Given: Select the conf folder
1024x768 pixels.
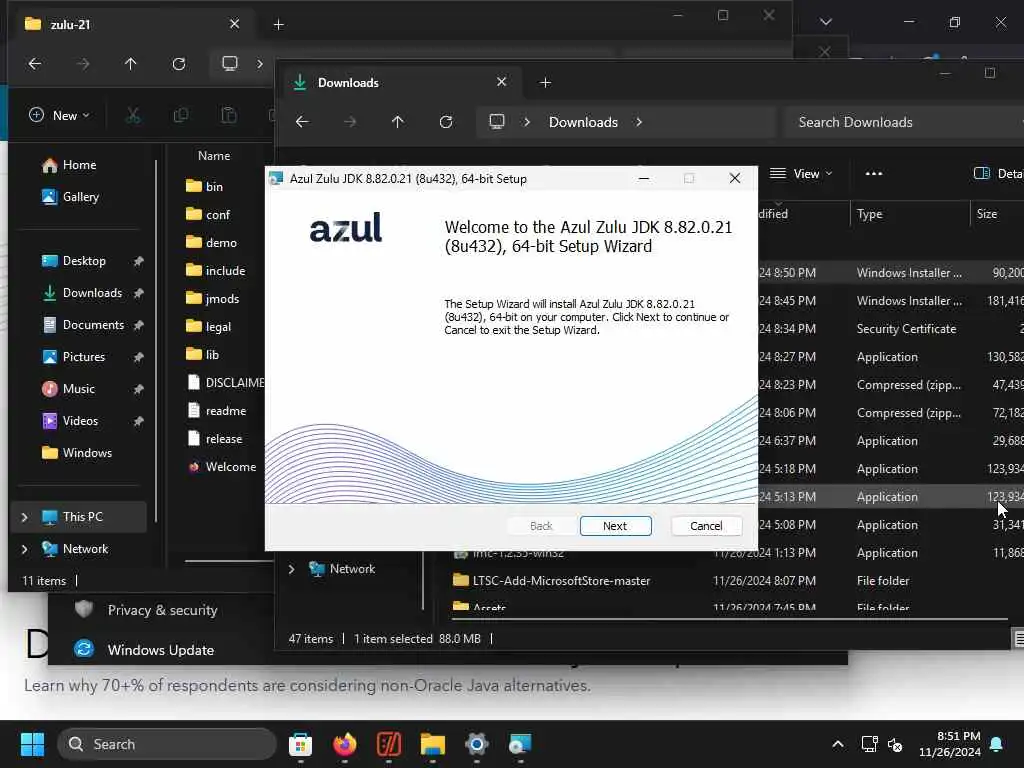Looking at the screenshot, I should pyautogui.click(x=208, y=215).
